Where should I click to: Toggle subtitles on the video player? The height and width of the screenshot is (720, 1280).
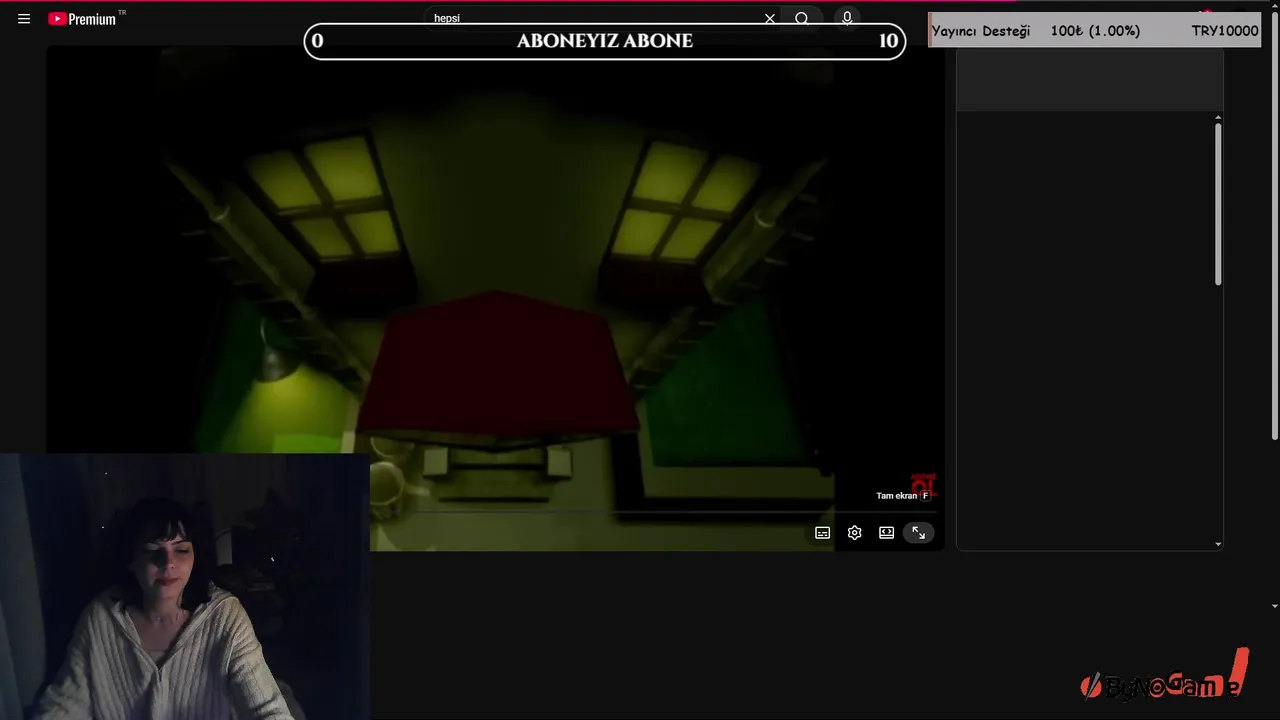[x=822, y=533]
